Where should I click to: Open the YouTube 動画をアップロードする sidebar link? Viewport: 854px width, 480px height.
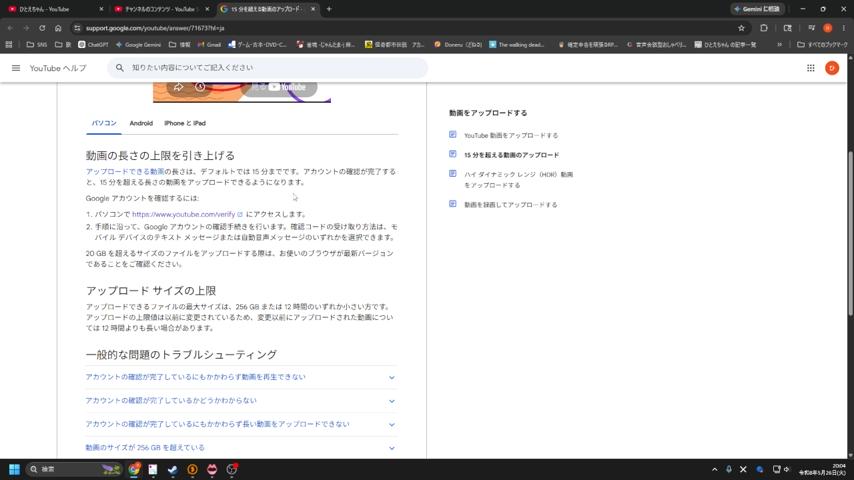pos(511,135)
